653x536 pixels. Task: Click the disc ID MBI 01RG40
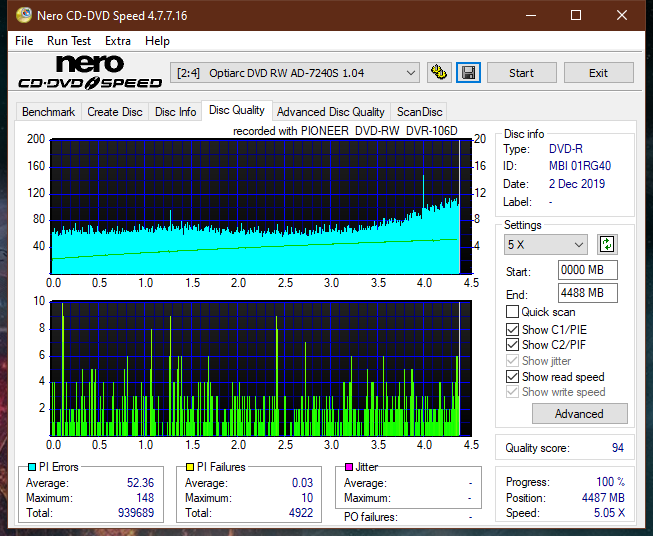click(x=580, y=166)
